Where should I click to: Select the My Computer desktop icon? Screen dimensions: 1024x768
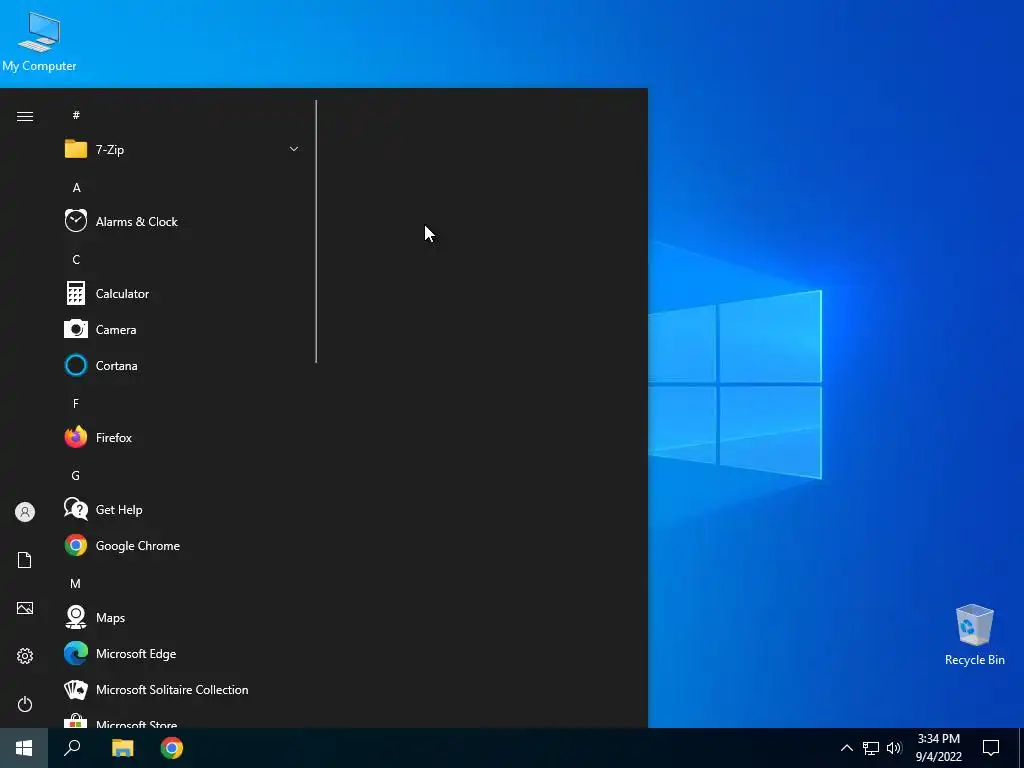point(39,41)
